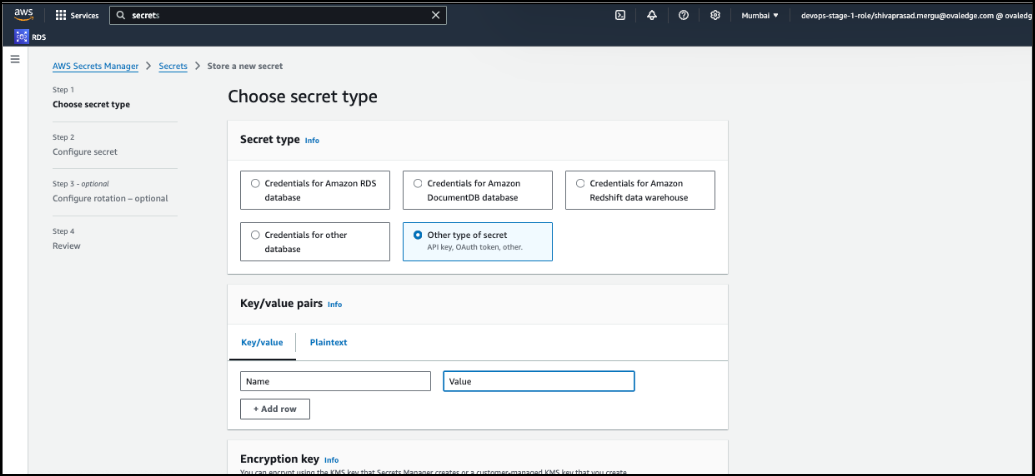
Task: Choose the Other type of secret option
Action: pos(418,235)
